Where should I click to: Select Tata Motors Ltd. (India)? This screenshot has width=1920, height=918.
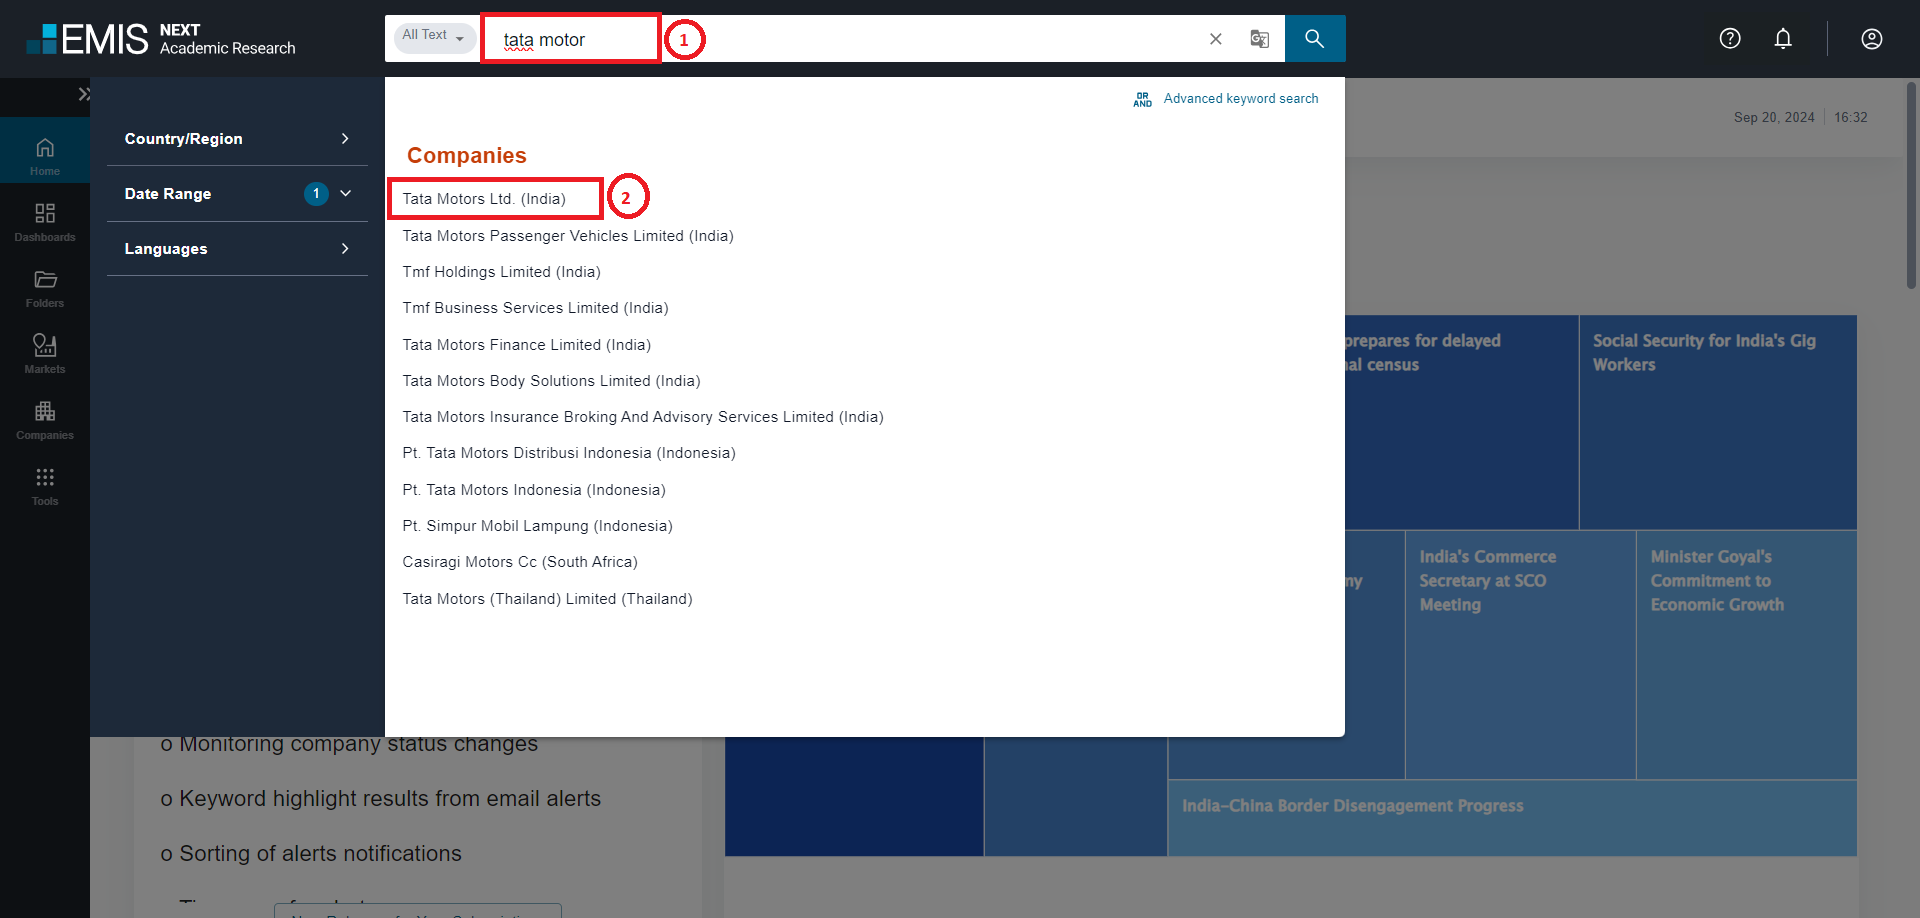(x=484, y=199)
